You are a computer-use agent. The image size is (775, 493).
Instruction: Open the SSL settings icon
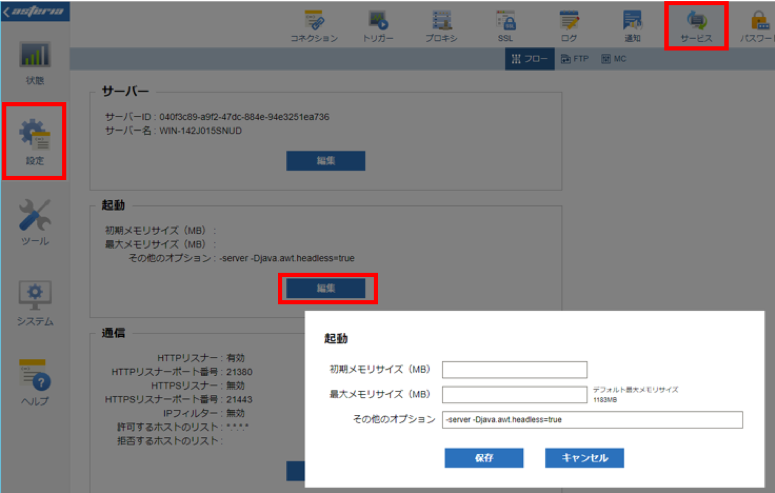505,26
